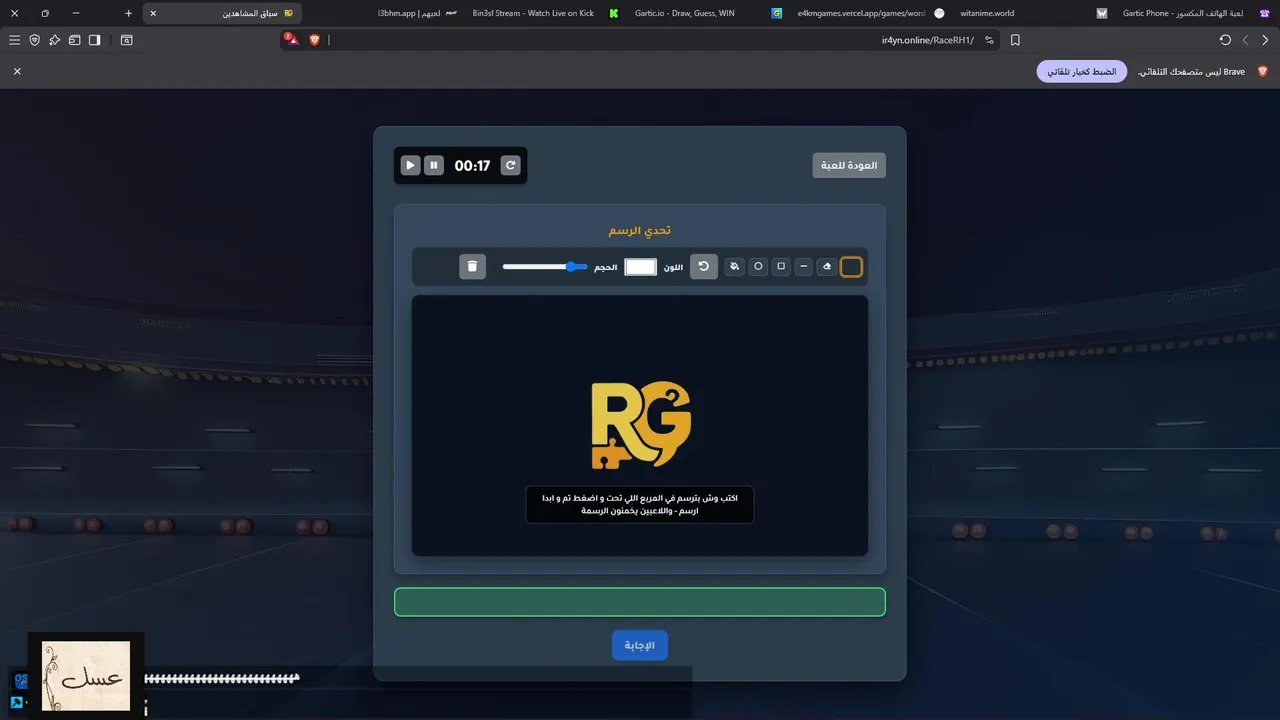The image size is (1280, 720).
Task: Open the Leo AI sparkle icon
Action: click(x=55, y=40)
